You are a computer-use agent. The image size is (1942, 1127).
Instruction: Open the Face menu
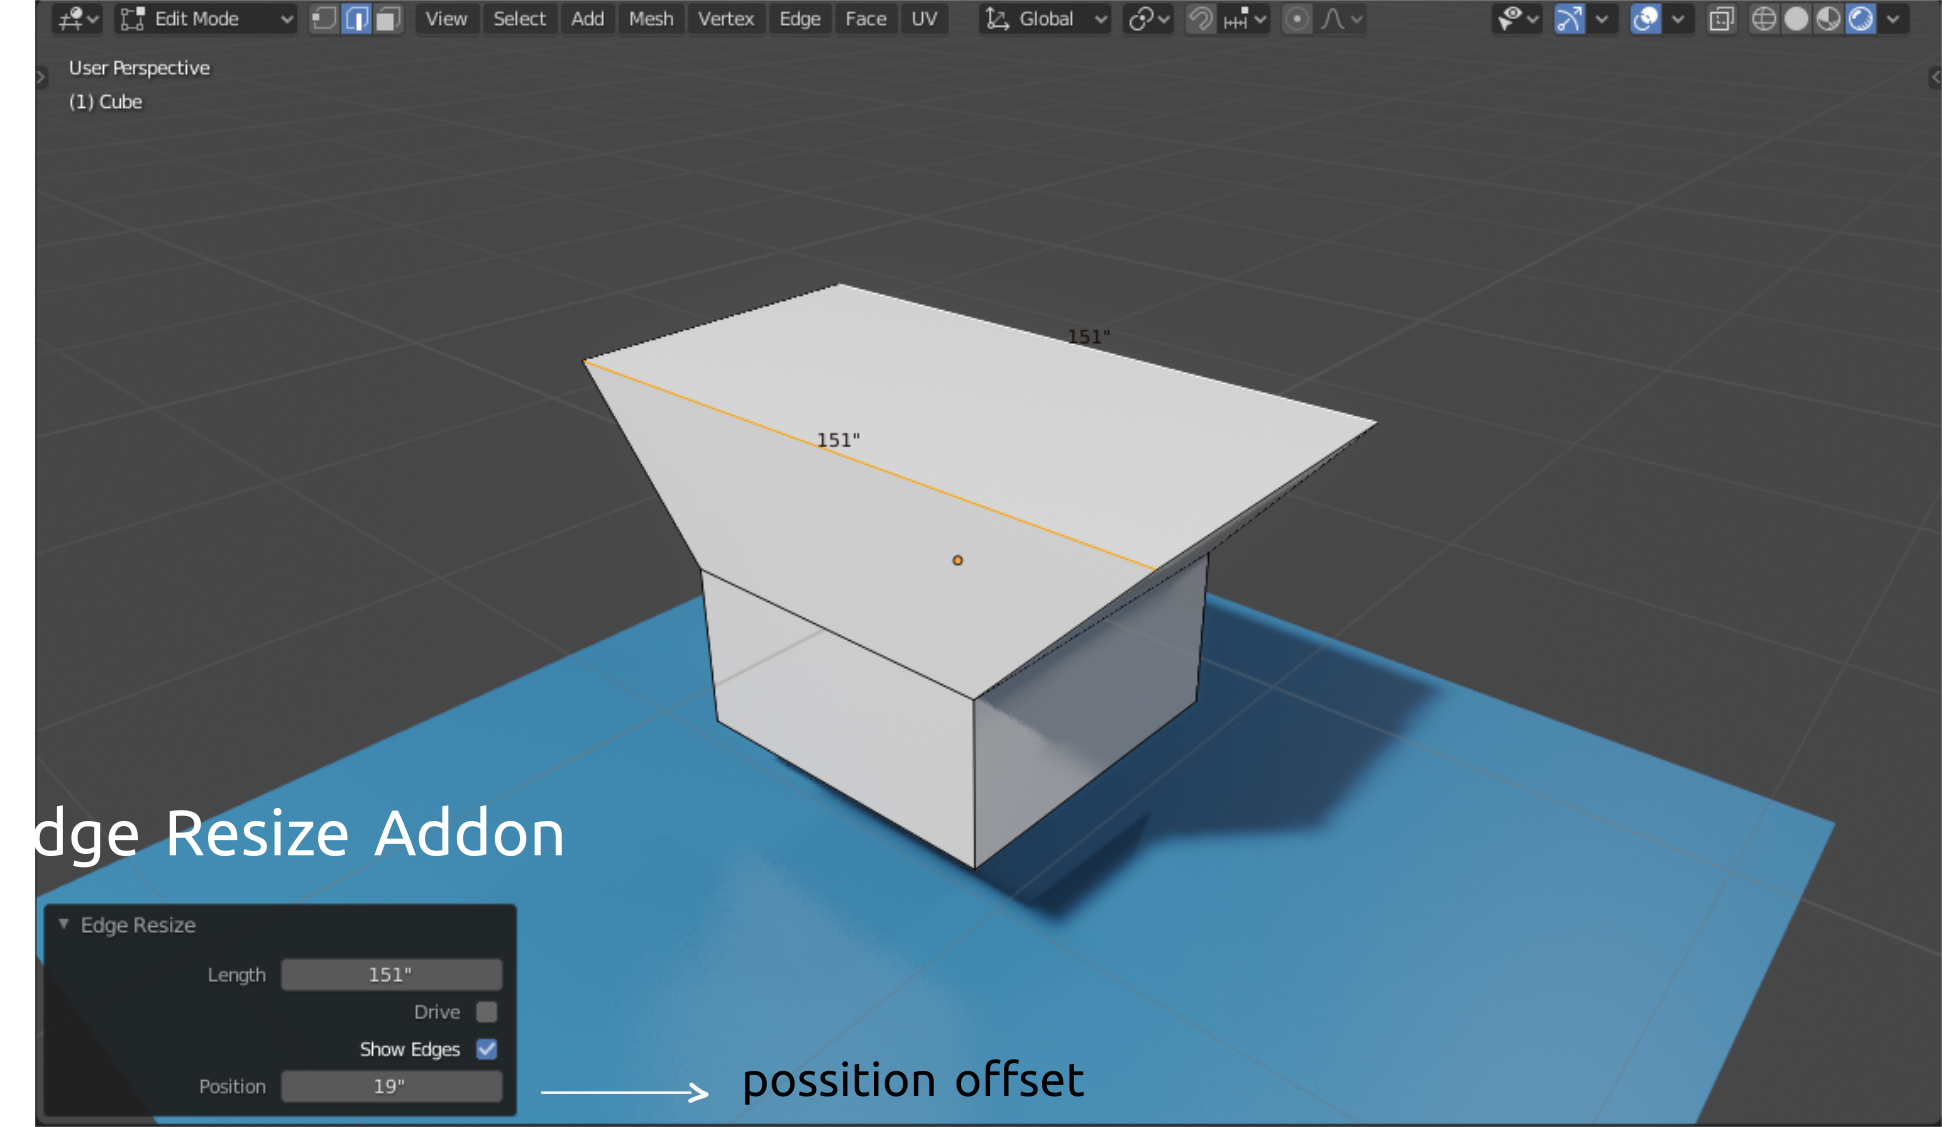coord(866,19)
